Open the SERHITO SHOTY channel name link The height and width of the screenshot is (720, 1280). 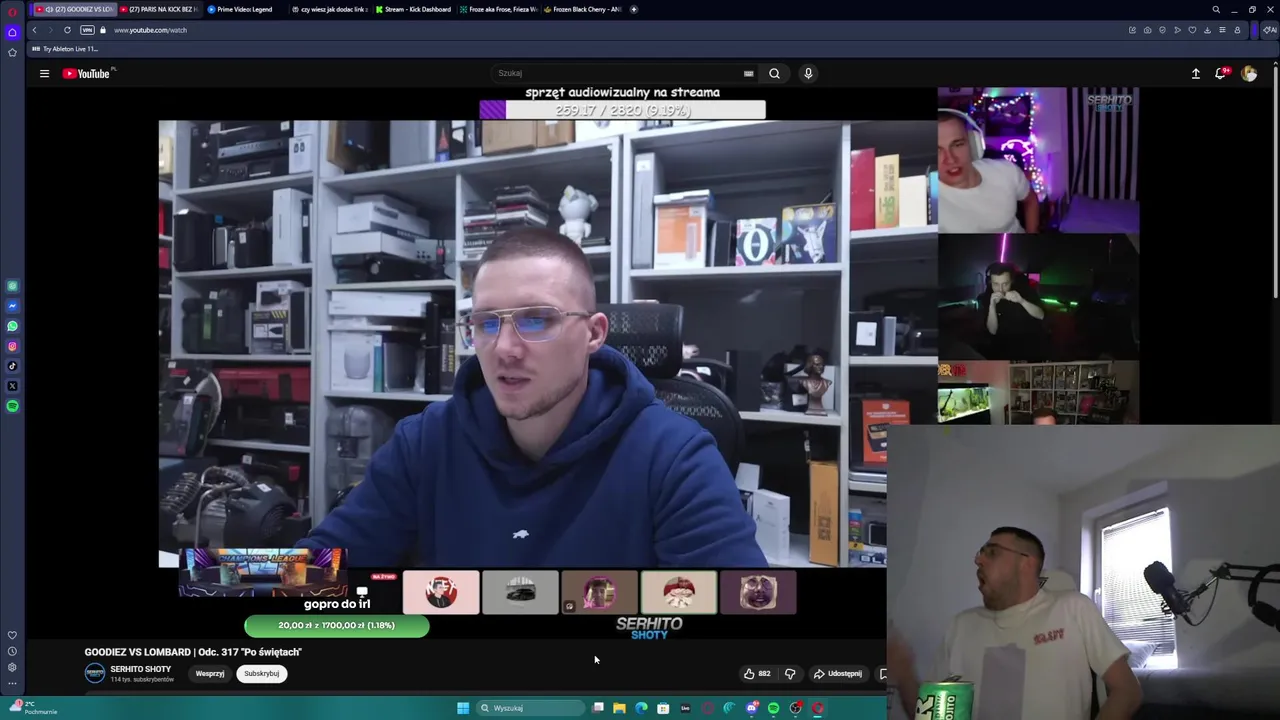[140, 669]
